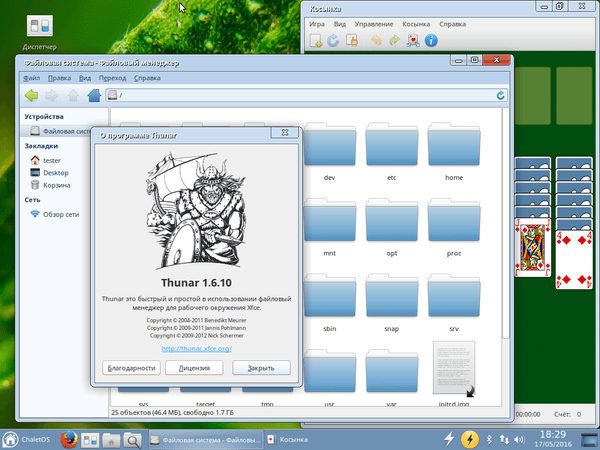Click the back arrow in Thunar toolbar
Screen dimensions: 600x450
point(31,96)
